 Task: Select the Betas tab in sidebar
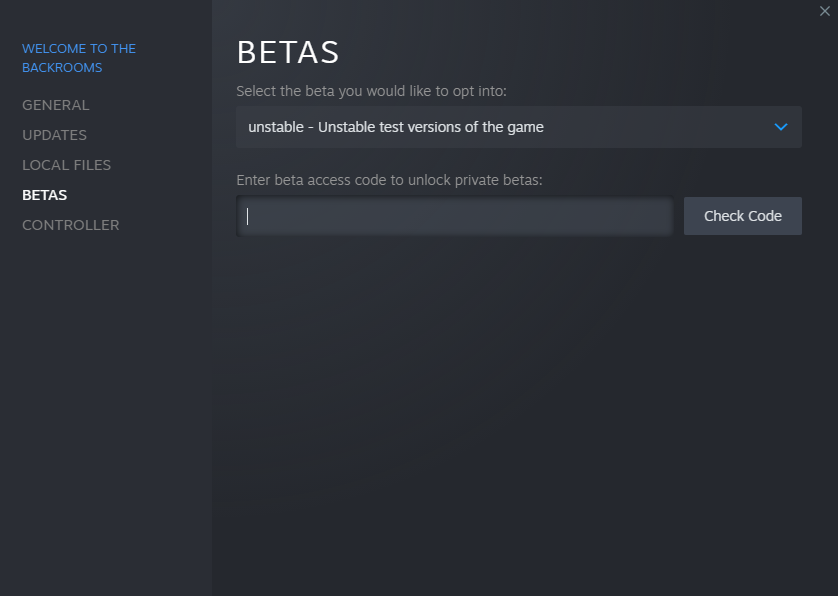point(45,195)
